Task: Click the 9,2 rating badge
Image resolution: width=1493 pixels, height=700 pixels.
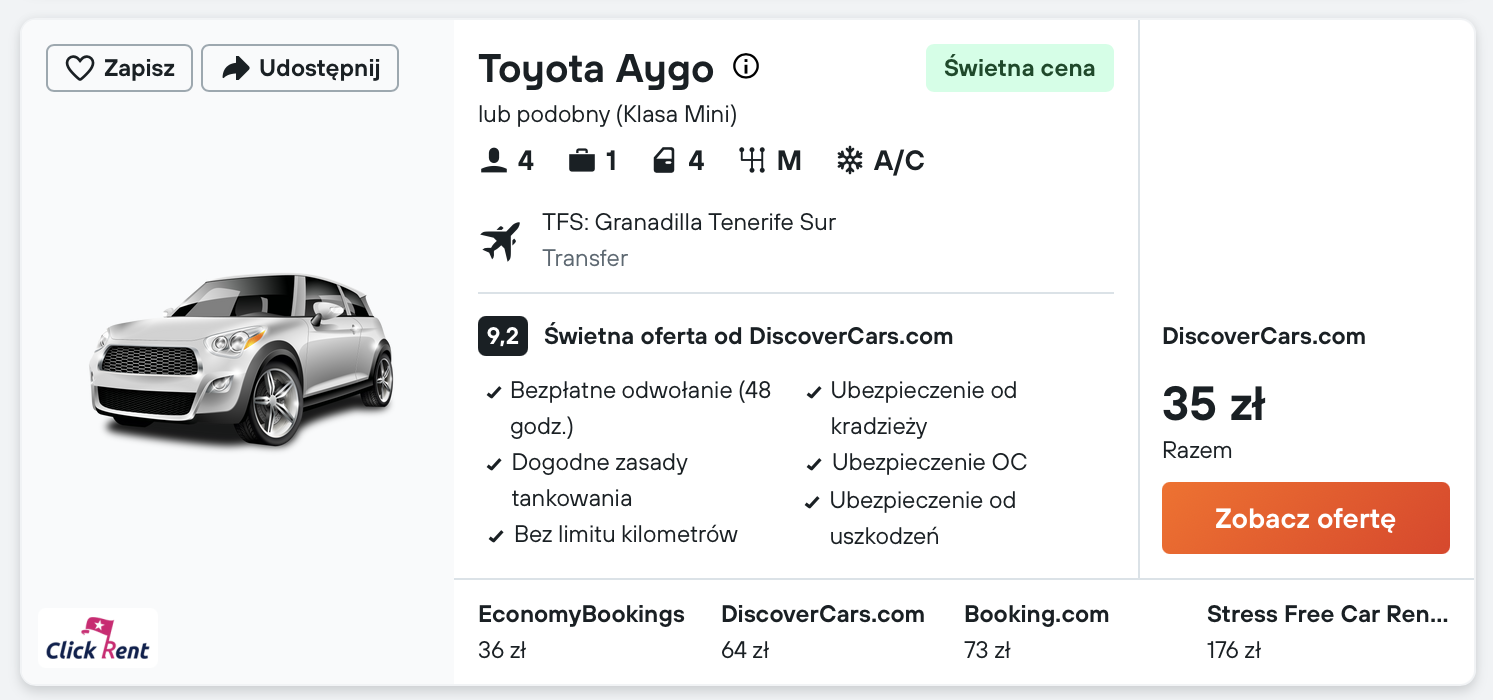Action: (x=502, y=336)
